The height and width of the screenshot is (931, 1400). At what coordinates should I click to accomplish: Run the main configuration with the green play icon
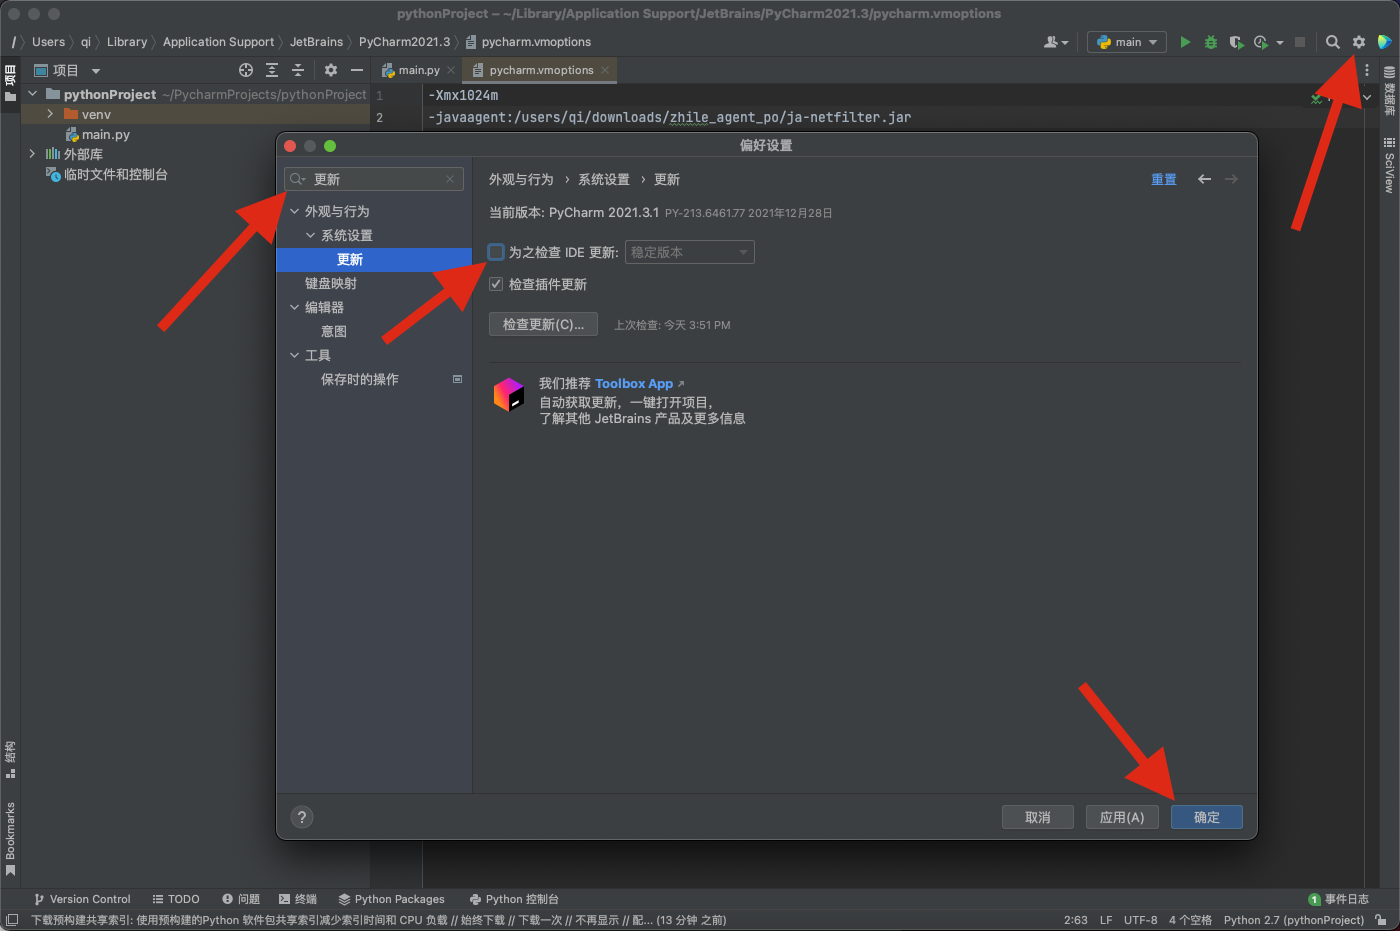1185,42
